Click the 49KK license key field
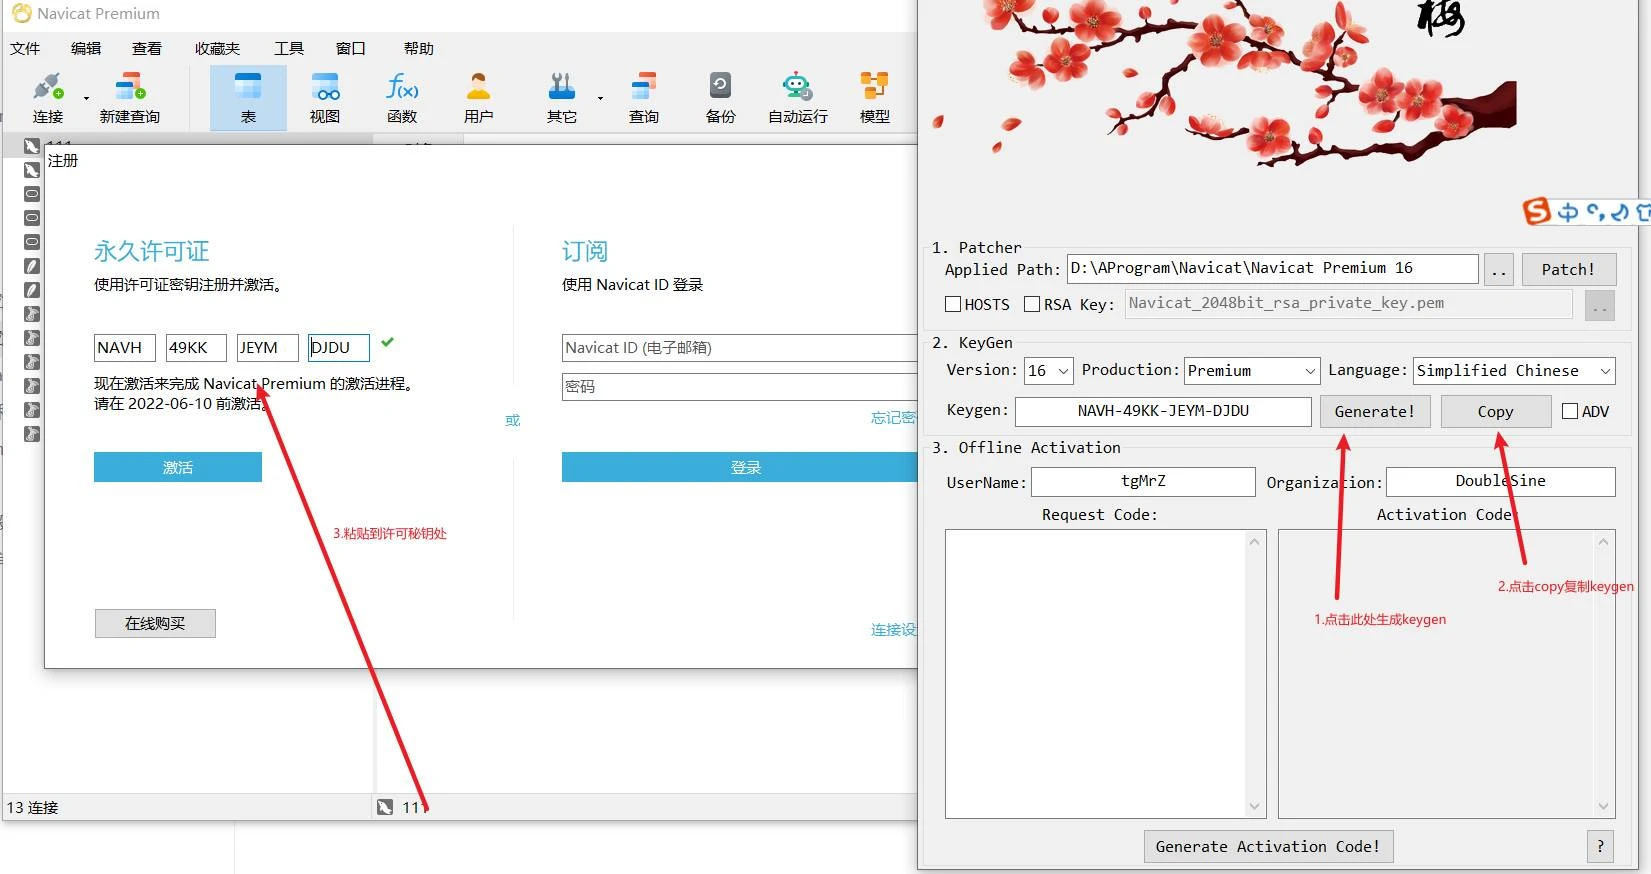 click(196, 348)
